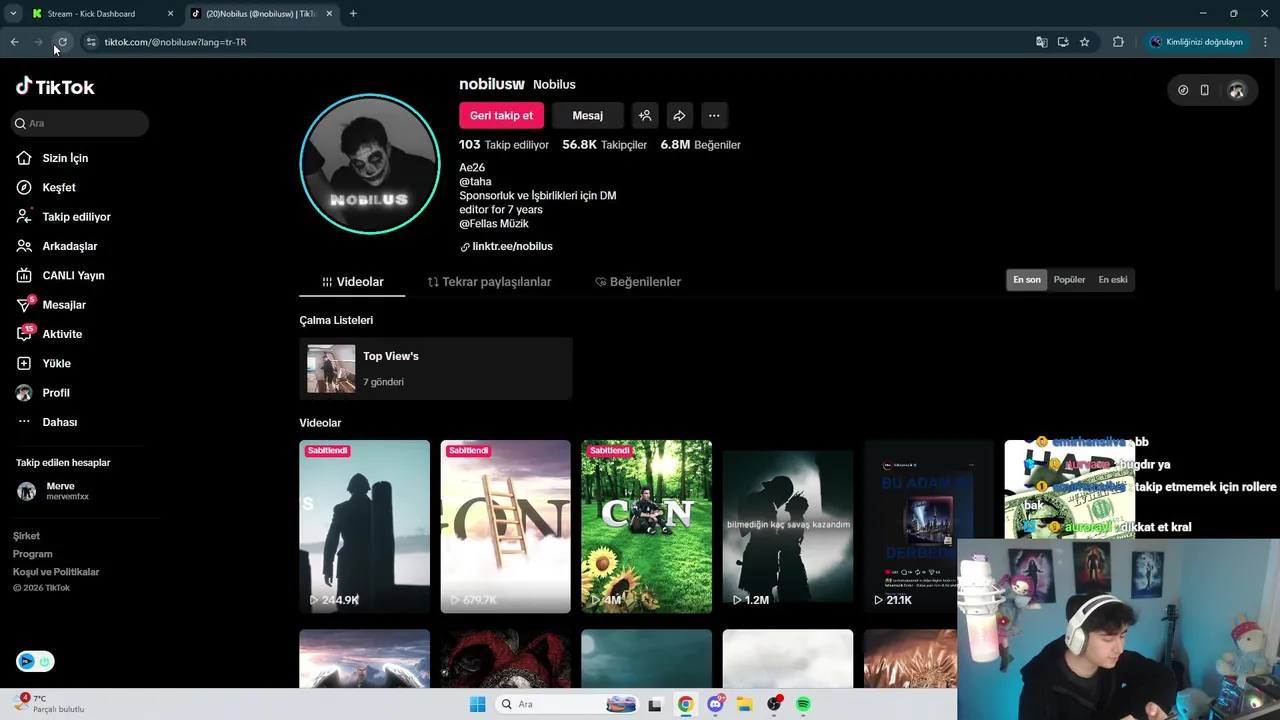The width and height of the screenshot is (1280, 720).
Task: Open Aktivite notifications
Action: coord(49,334)
